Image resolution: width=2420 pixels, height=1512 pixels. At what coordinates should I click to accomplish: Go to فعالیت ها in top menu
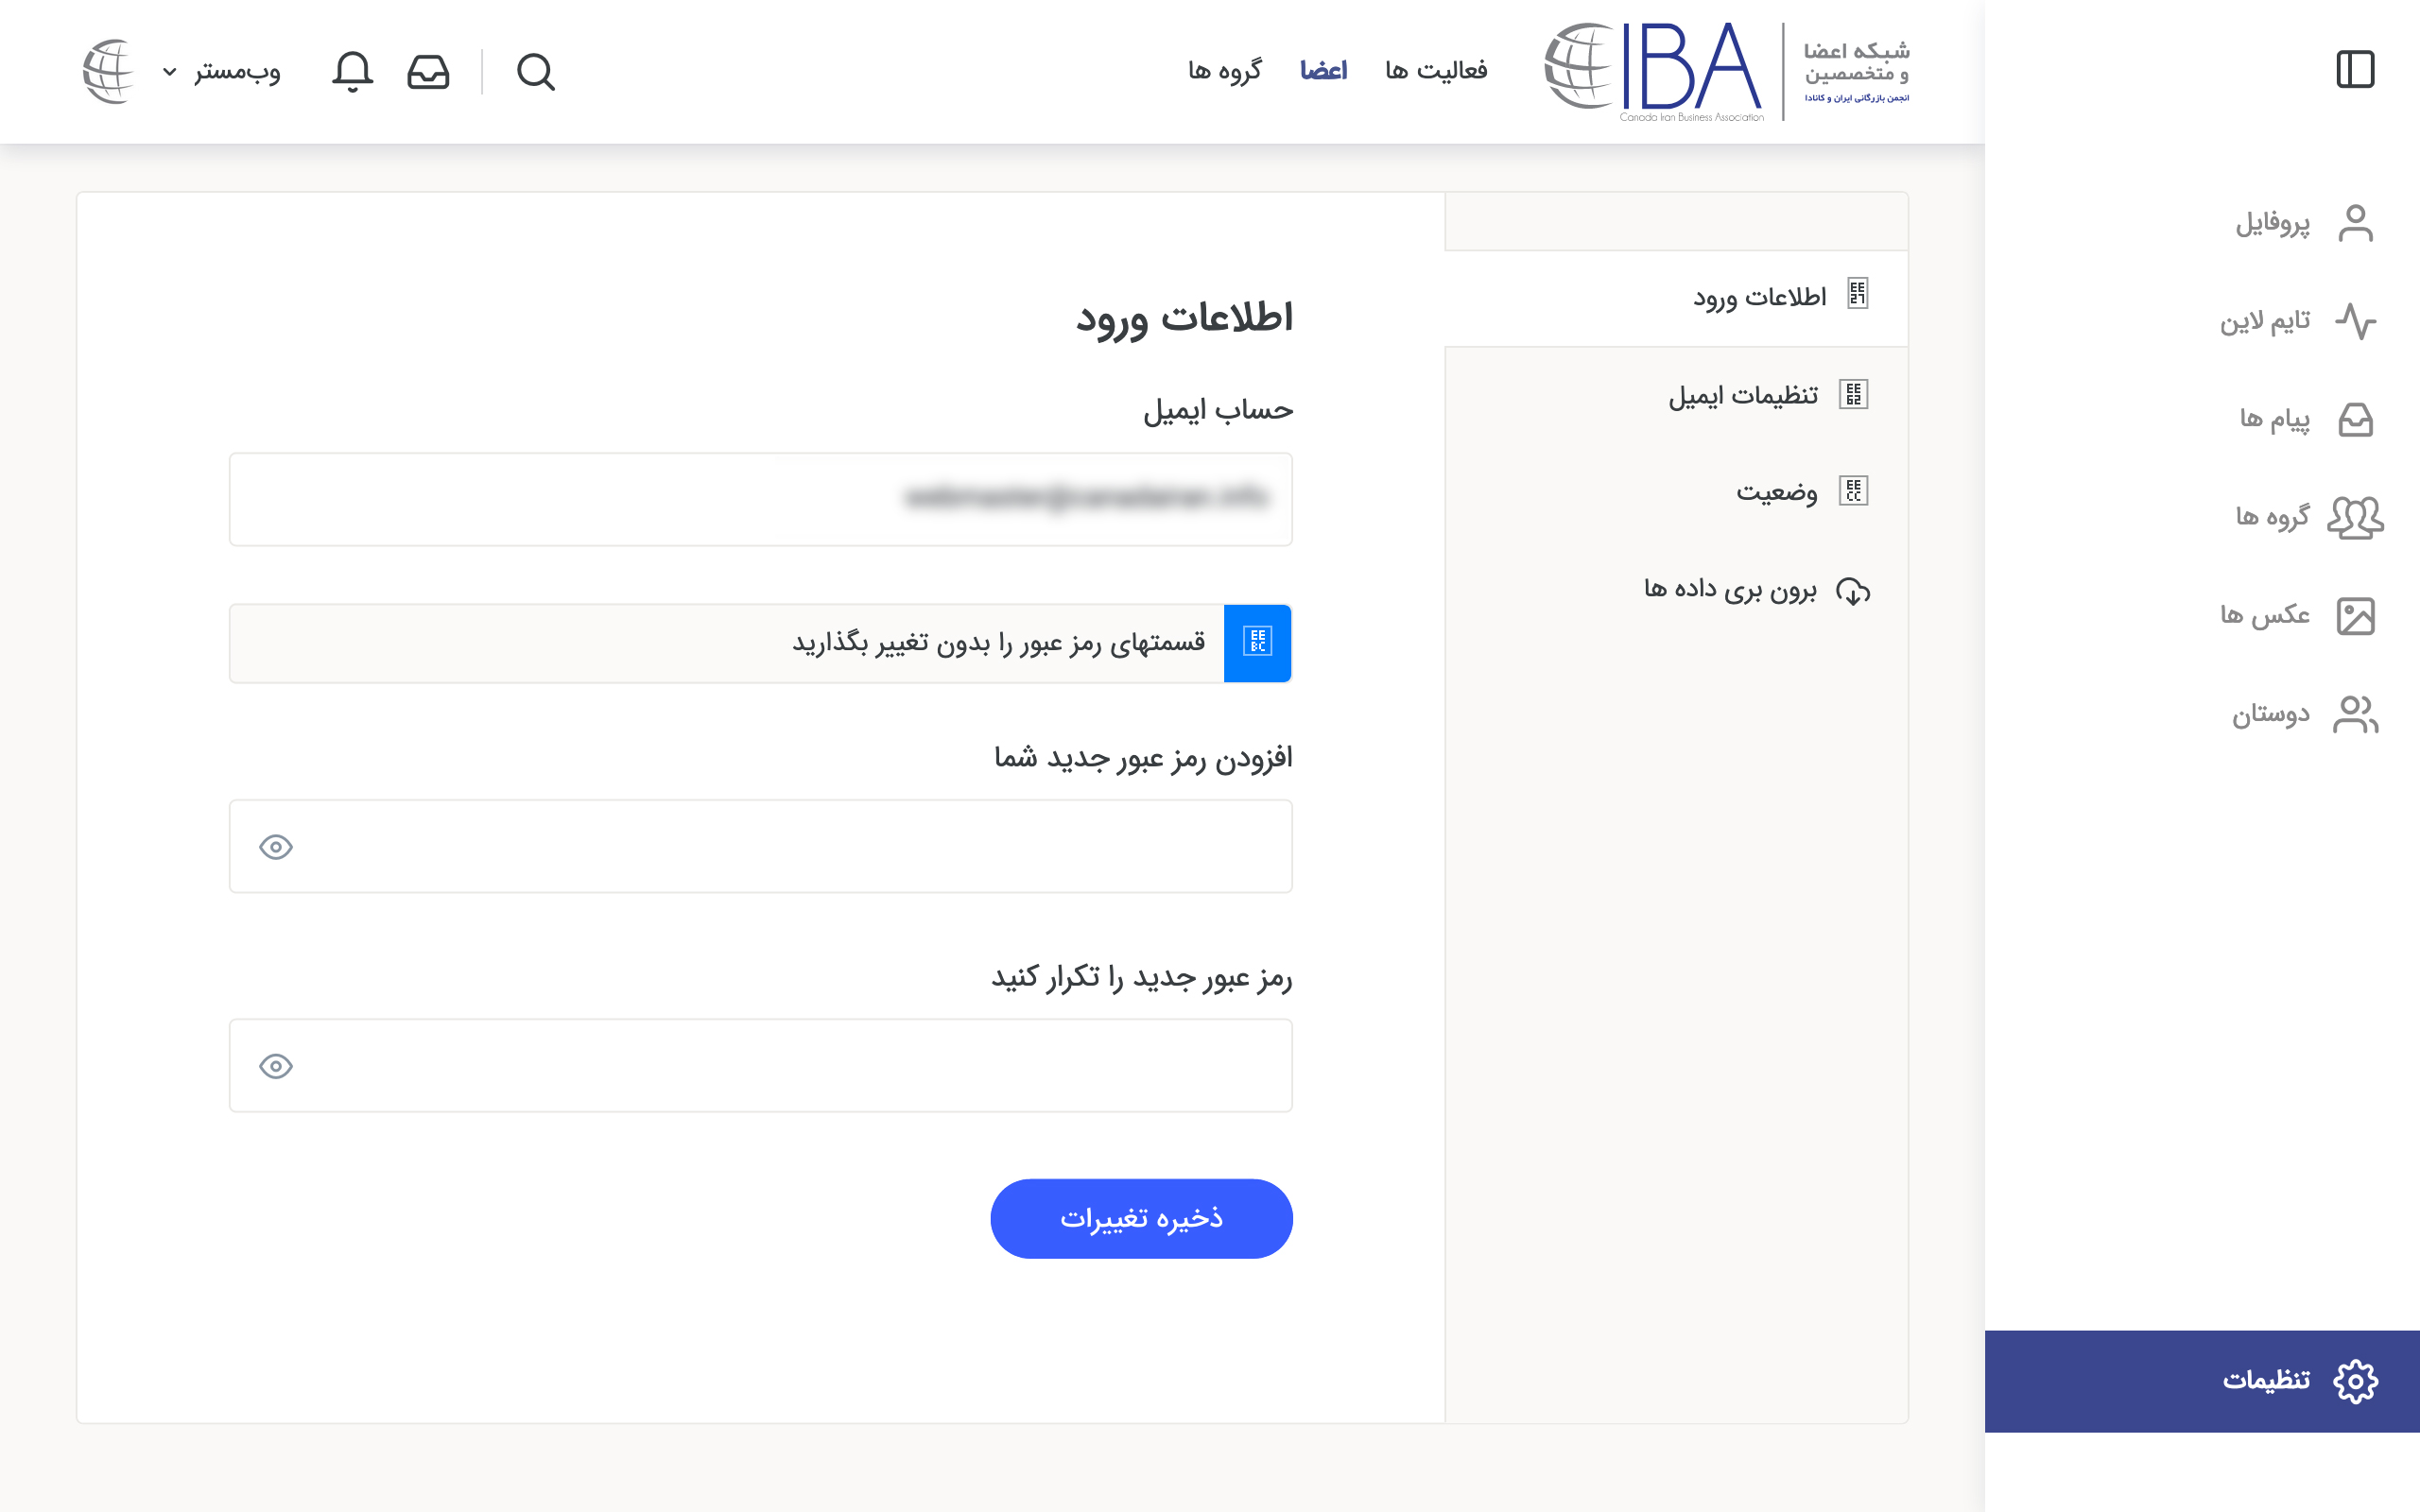tap(1435, 71)
